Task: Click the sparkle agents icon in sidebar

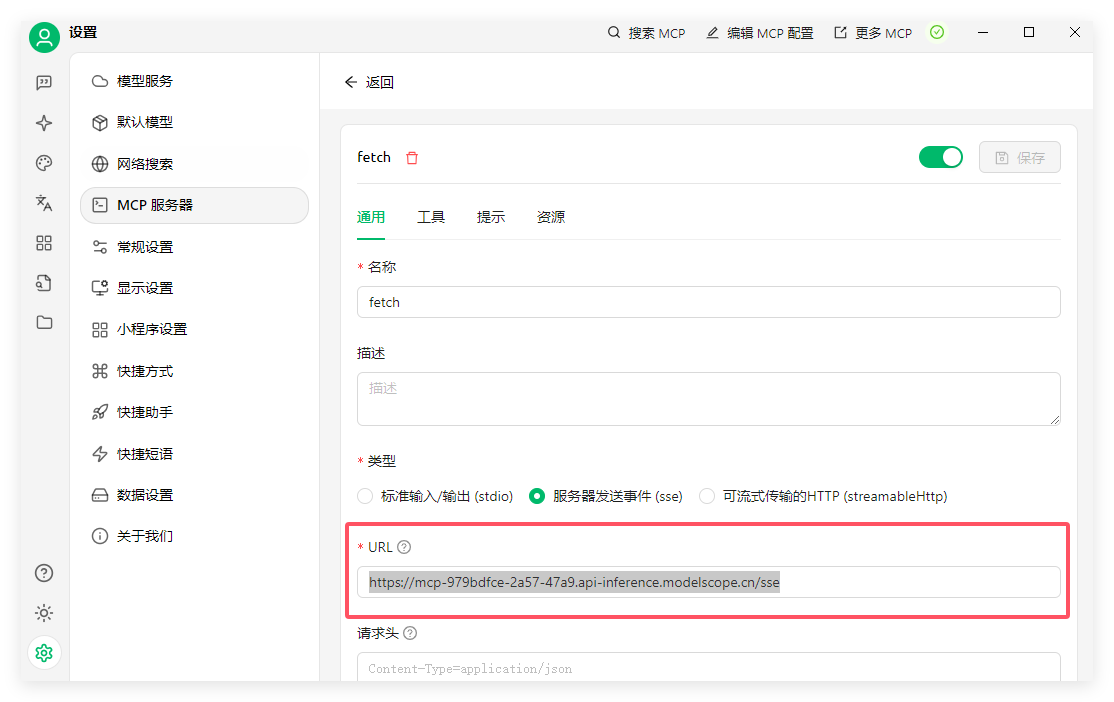Action: [x=44, y=123]
